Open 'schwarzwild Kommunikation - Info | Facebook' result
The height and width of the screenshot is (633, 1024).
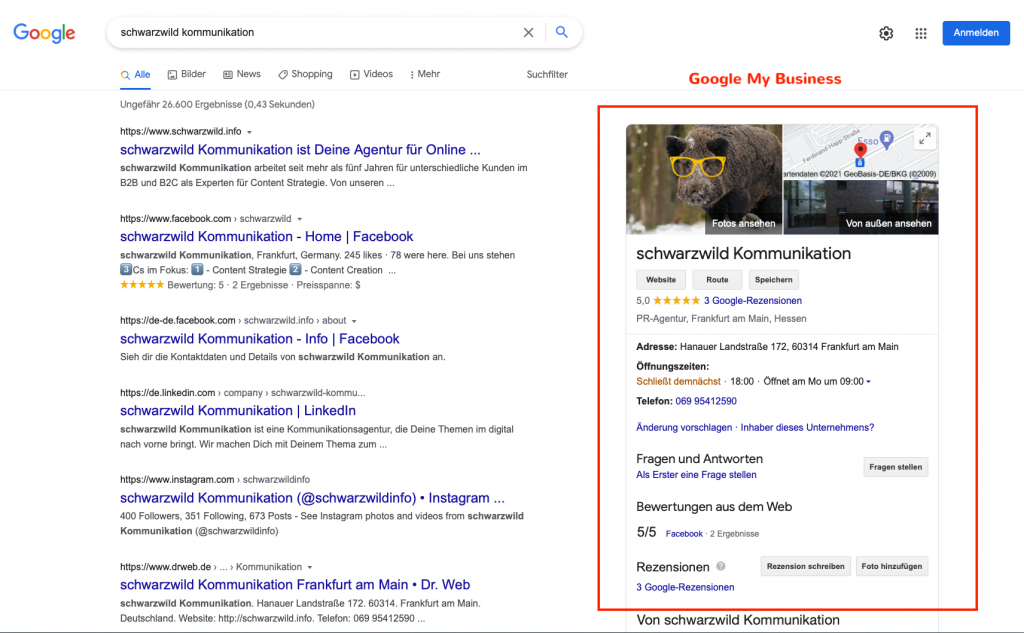click(x=259, y=338)
